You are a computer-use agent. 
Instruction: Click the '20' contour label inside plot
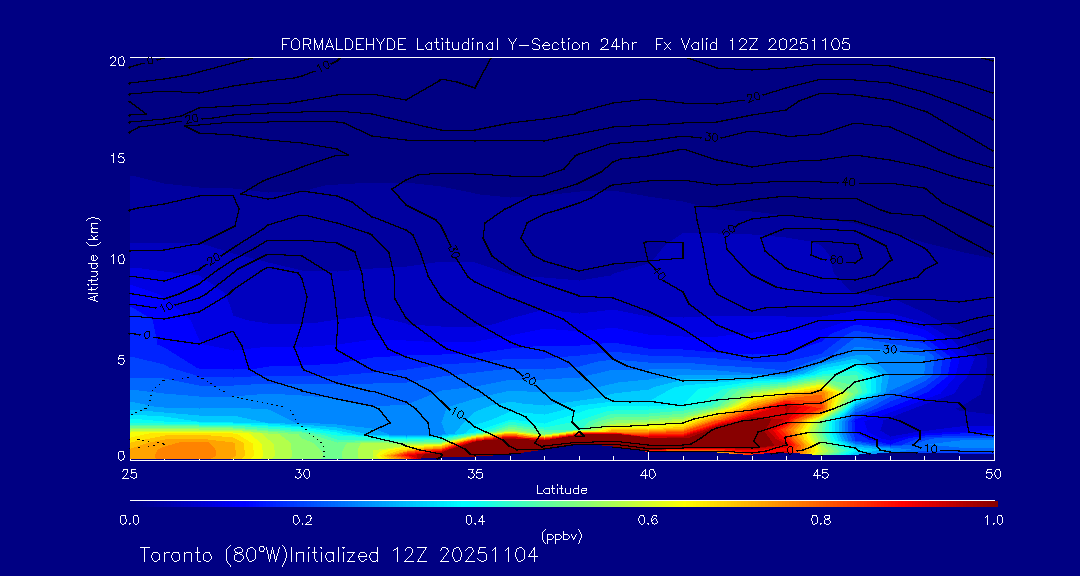528,379
